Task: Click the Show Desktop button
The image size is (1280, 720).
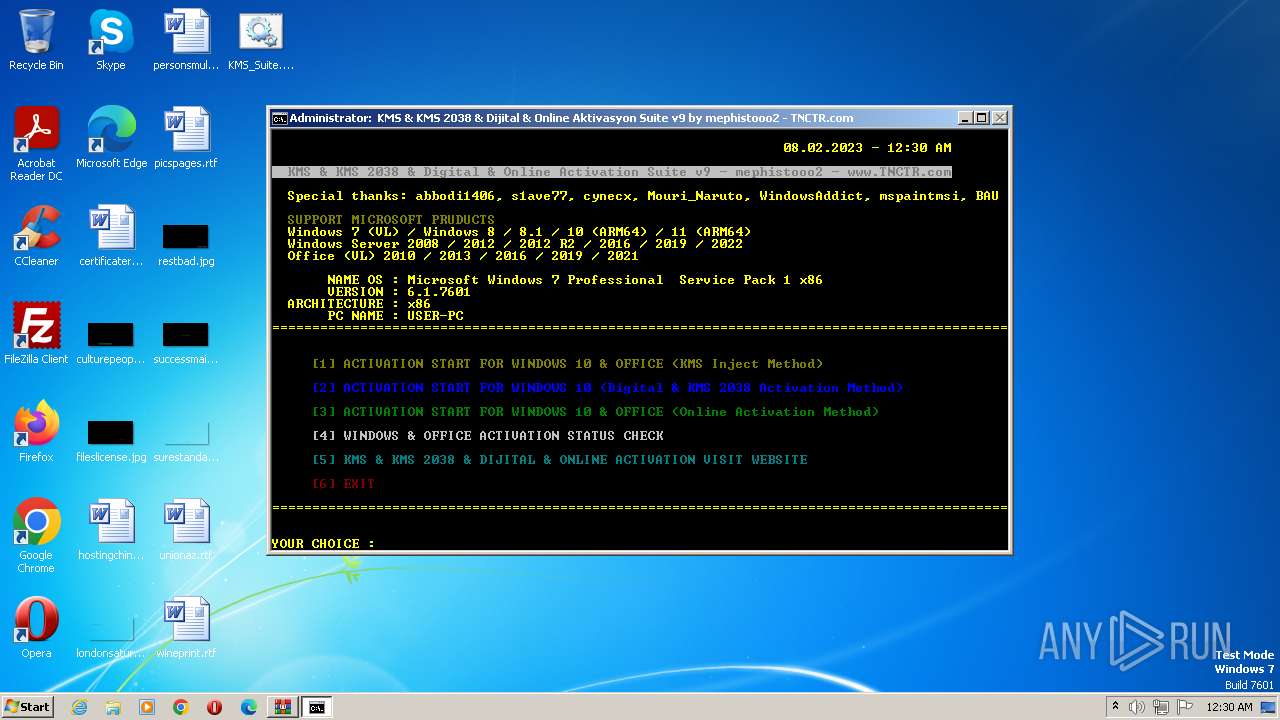Action: [1269, 707]
